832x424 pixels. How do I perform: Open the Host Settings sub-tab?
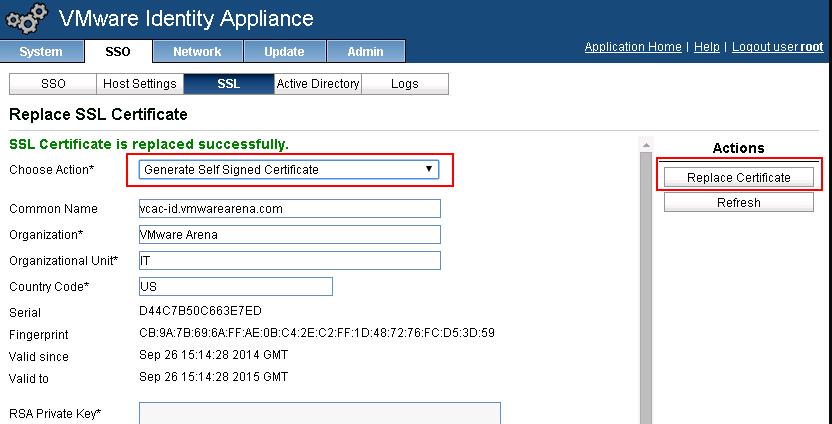click(x=140, y=84)
